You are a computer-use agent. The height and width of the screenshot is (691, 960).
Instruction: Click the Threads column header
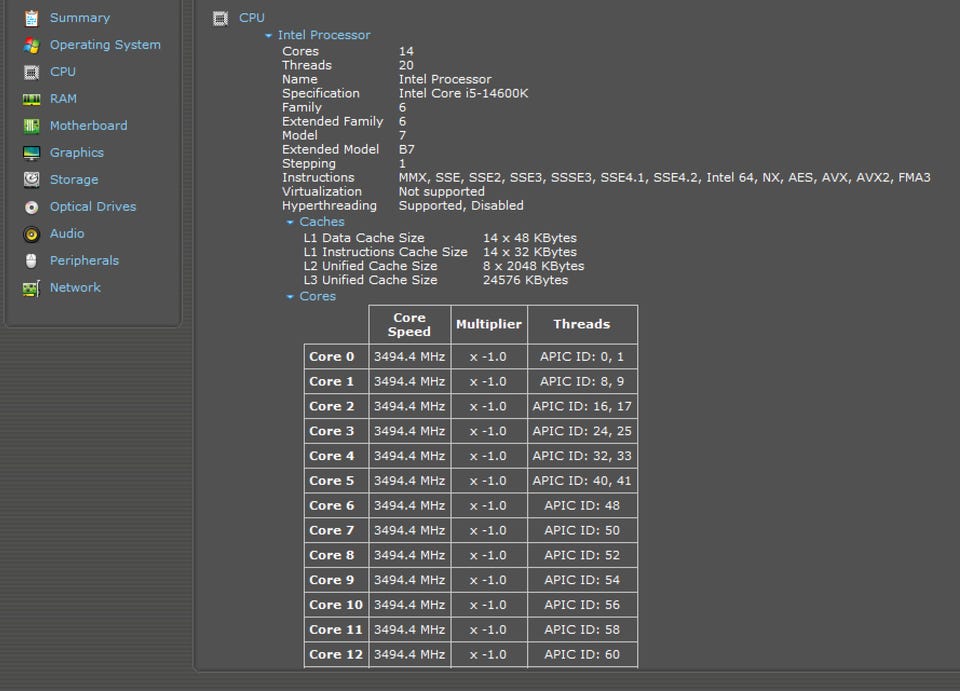coord(581,324)
